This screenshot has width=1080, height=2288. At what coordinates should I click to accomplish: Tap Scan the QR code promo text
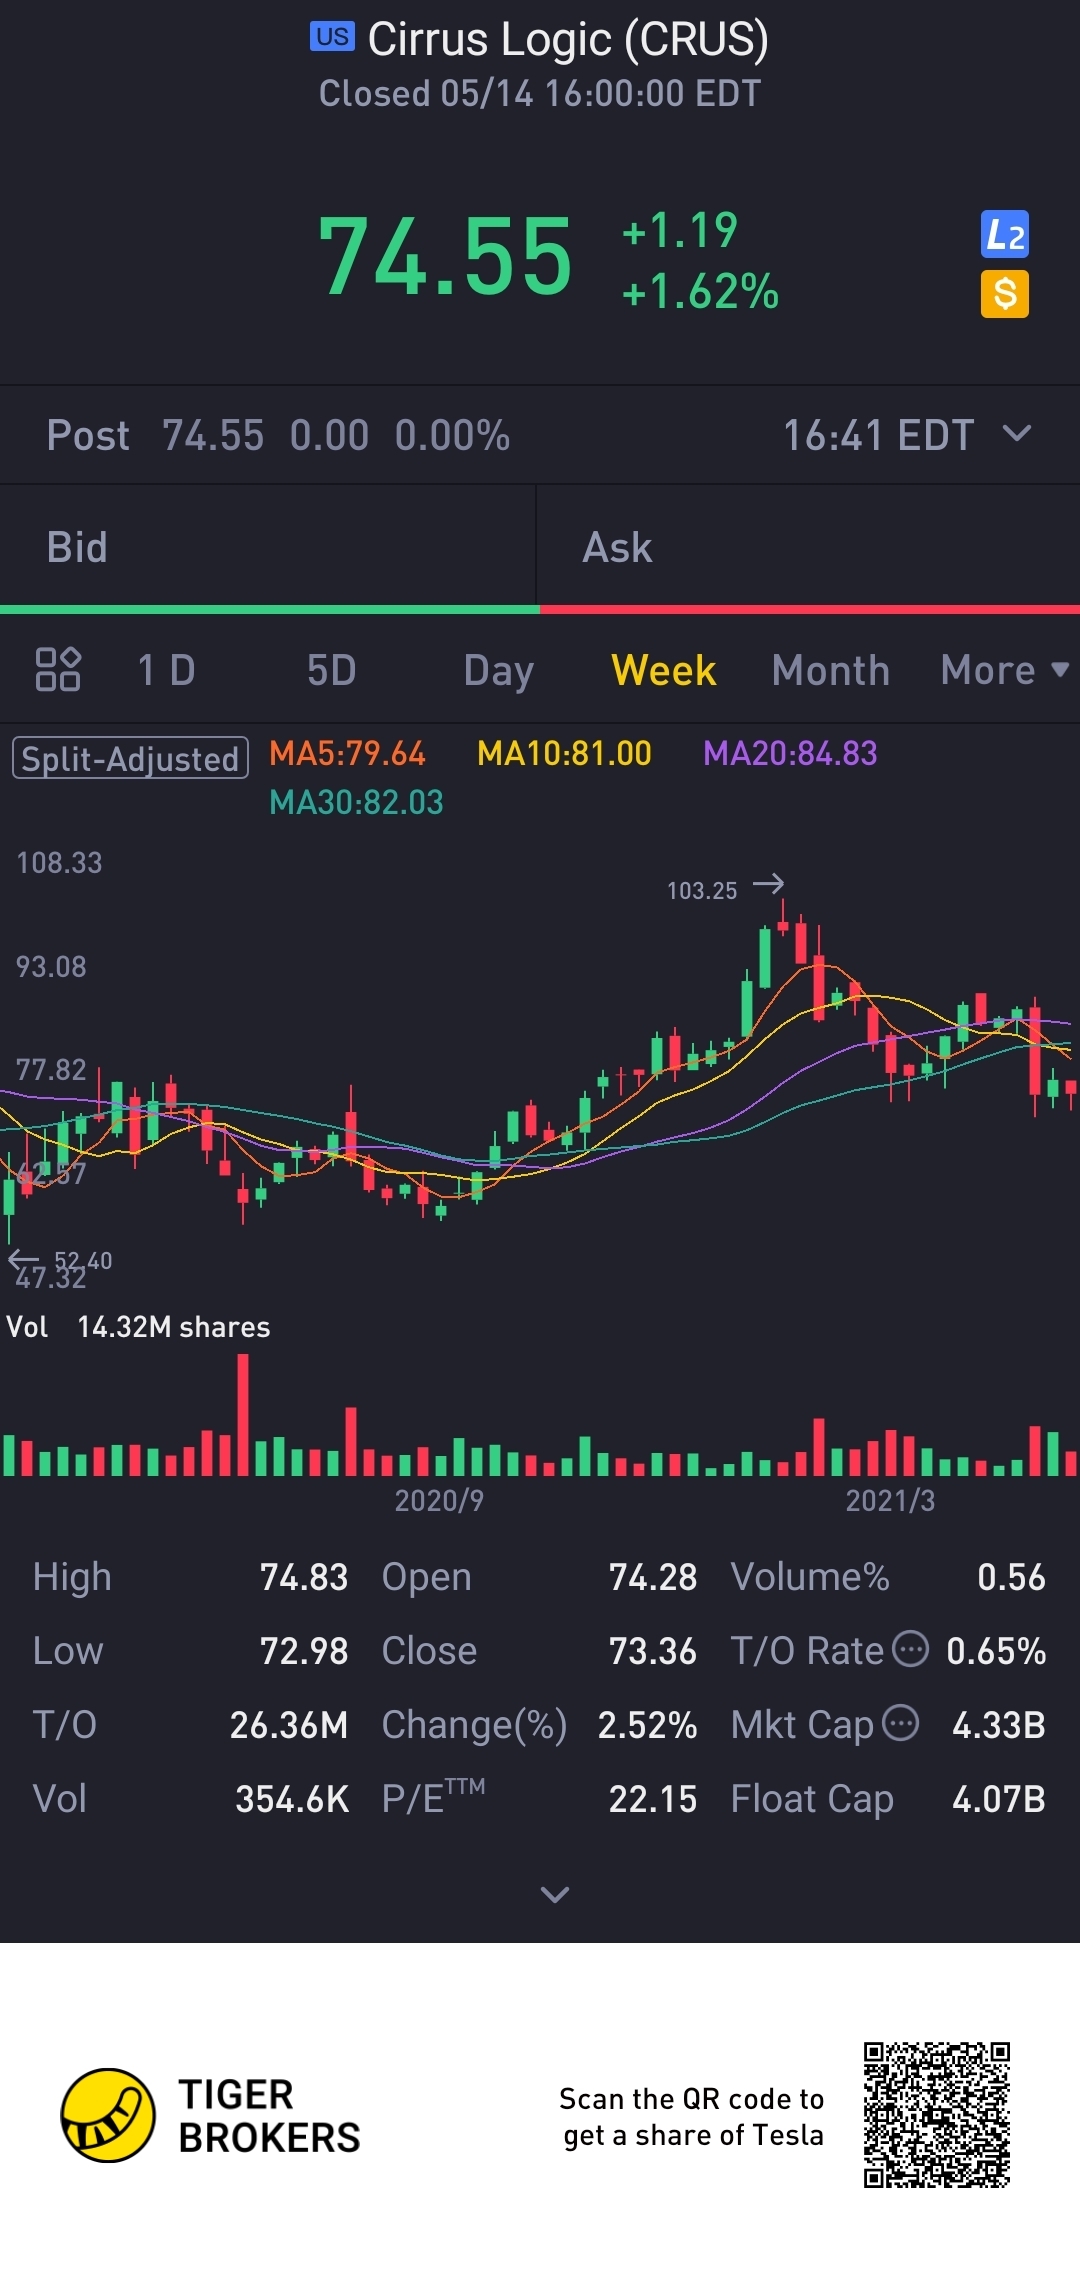[x=692, y=2116]
